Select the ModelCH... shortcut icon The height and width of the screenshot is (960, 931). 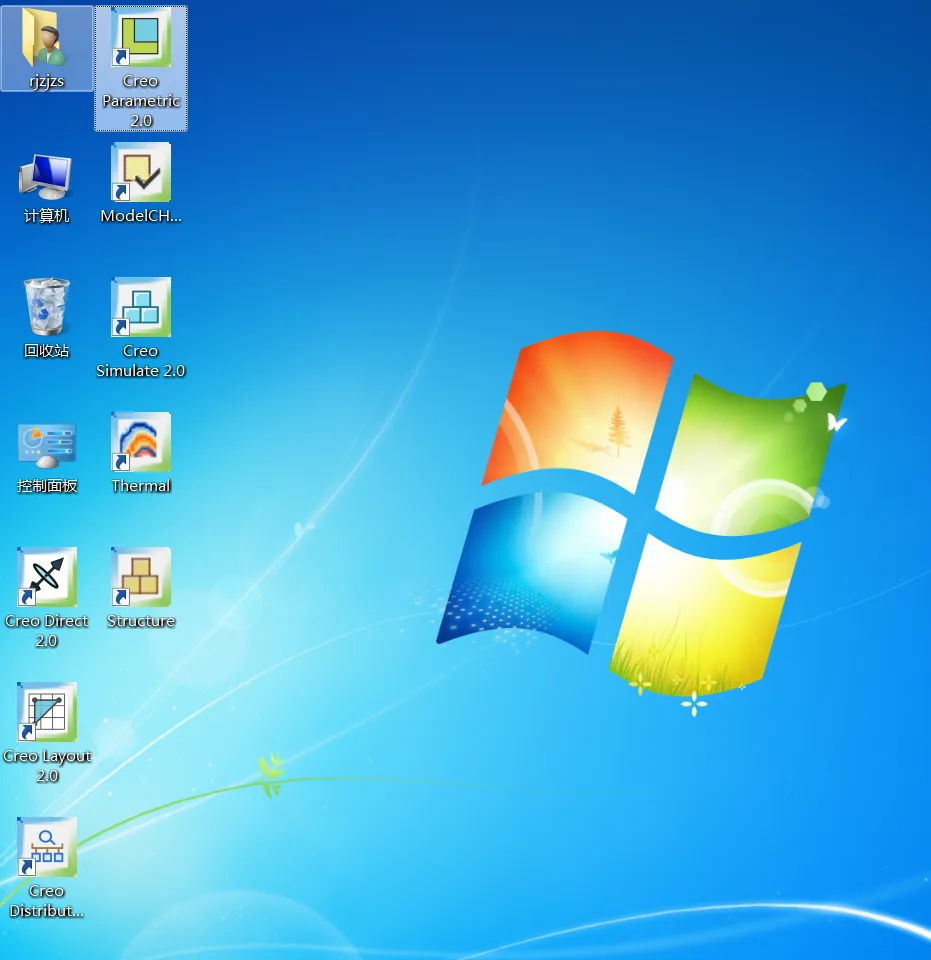[x=141, y=173]
